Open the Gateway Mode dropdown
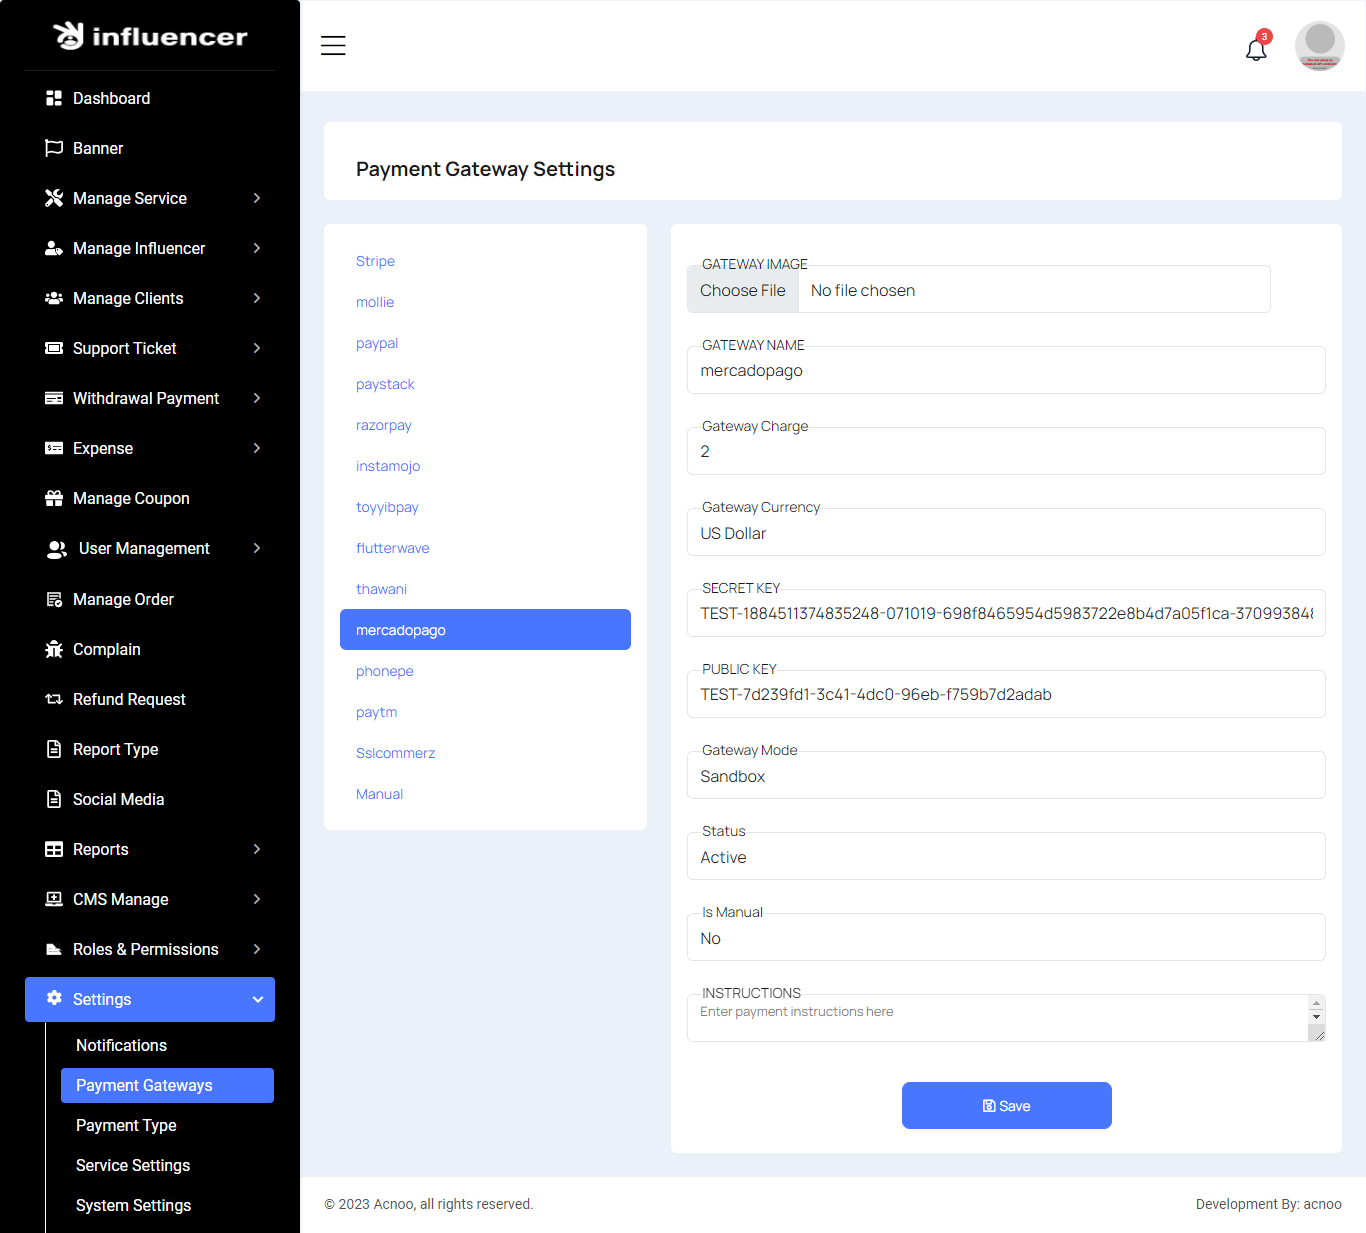The height and width of the screenshot is (1233, 1366). coord(1005,776)
